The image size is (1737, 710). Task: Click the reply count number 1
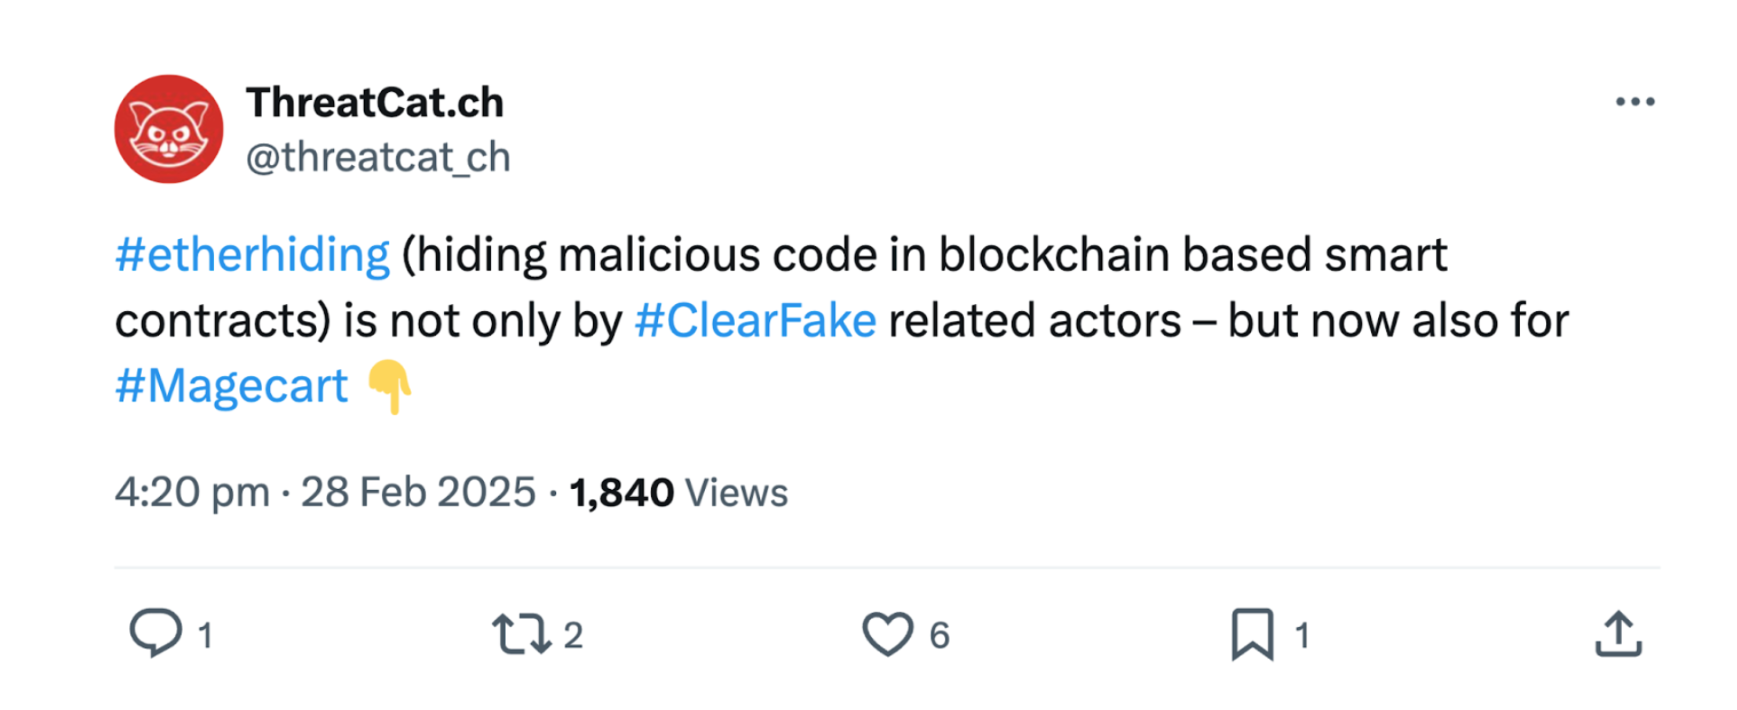click(205, 635)
